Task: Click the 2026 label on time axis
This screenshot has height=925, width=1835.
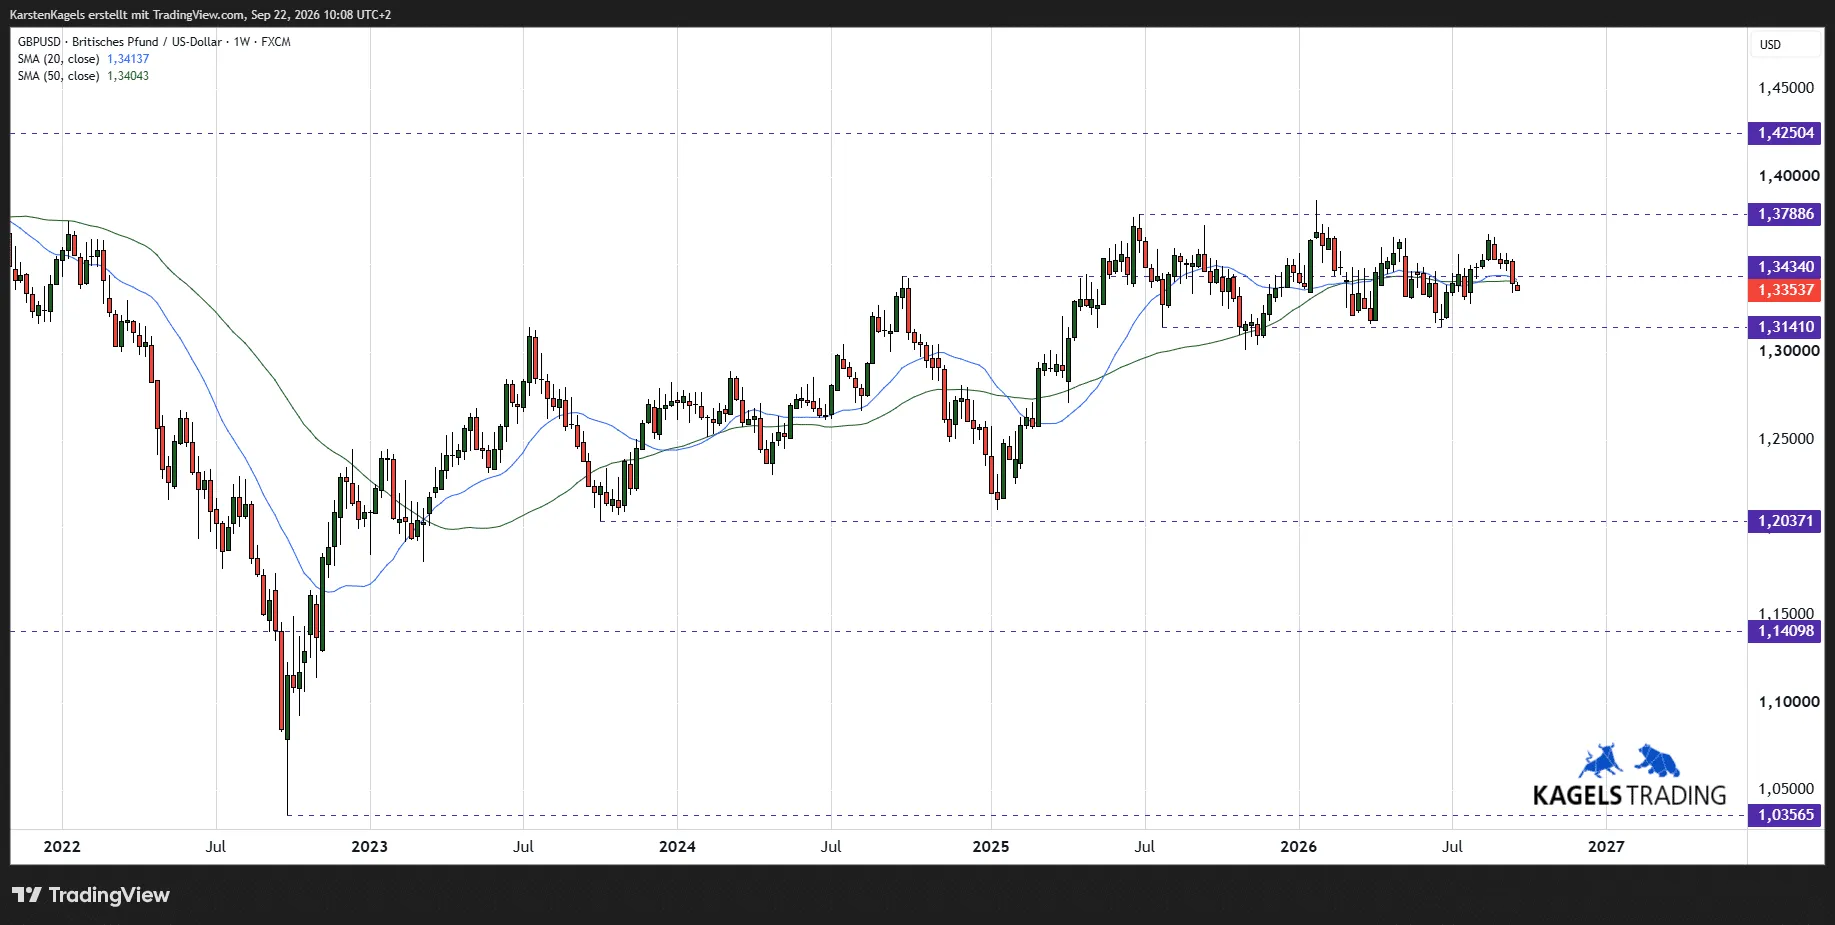Action: pyautogui.click(x=1298, y=847)
